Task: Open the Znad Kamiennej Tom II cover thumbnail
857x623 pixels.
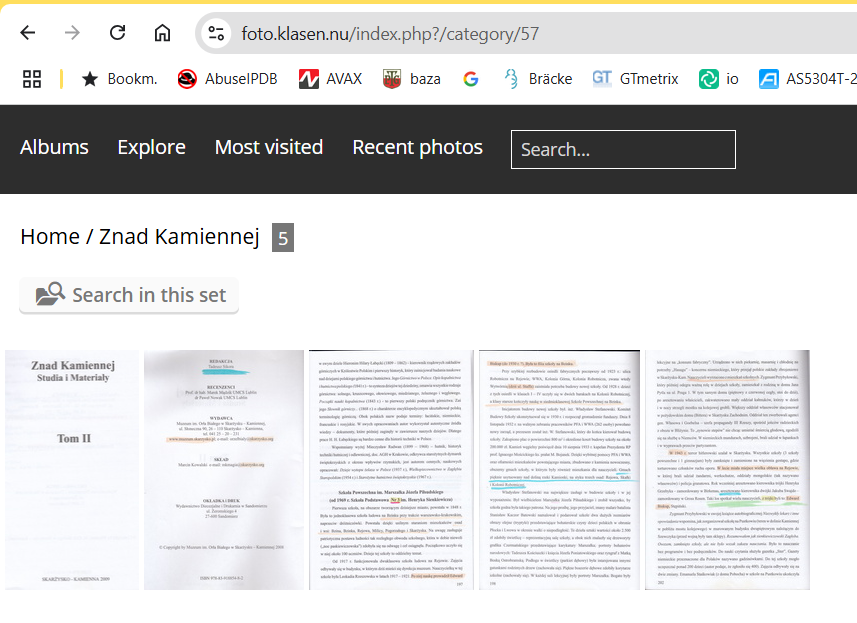Action: coord(72,470)
